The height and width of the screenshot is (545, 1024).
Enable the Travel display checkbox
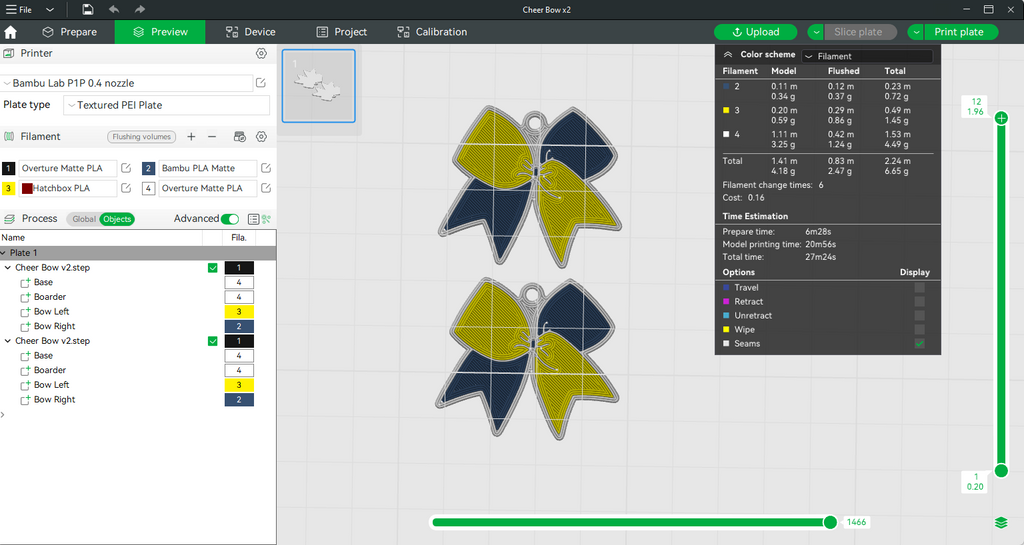click(x=920, y=287)
